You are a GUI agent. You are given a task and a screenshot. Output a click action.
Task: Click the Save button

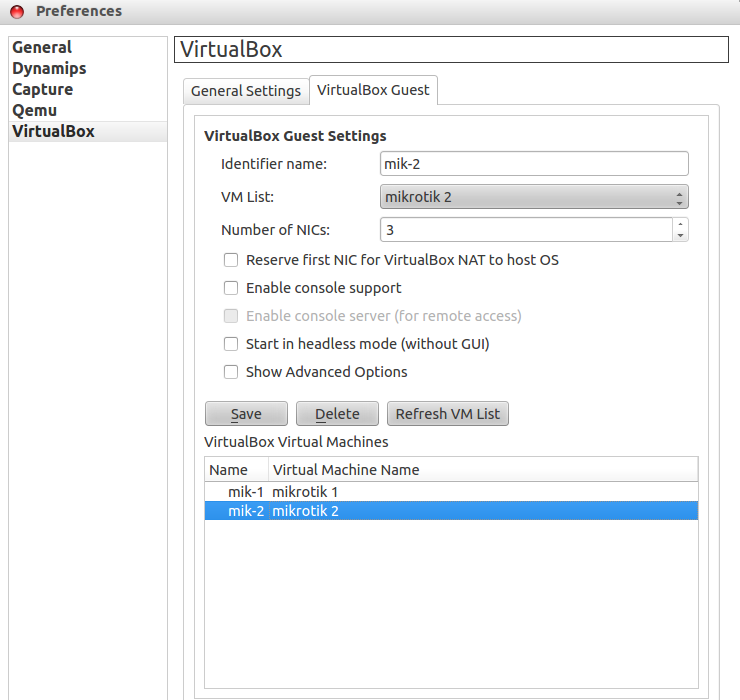[x=246, y=414]
